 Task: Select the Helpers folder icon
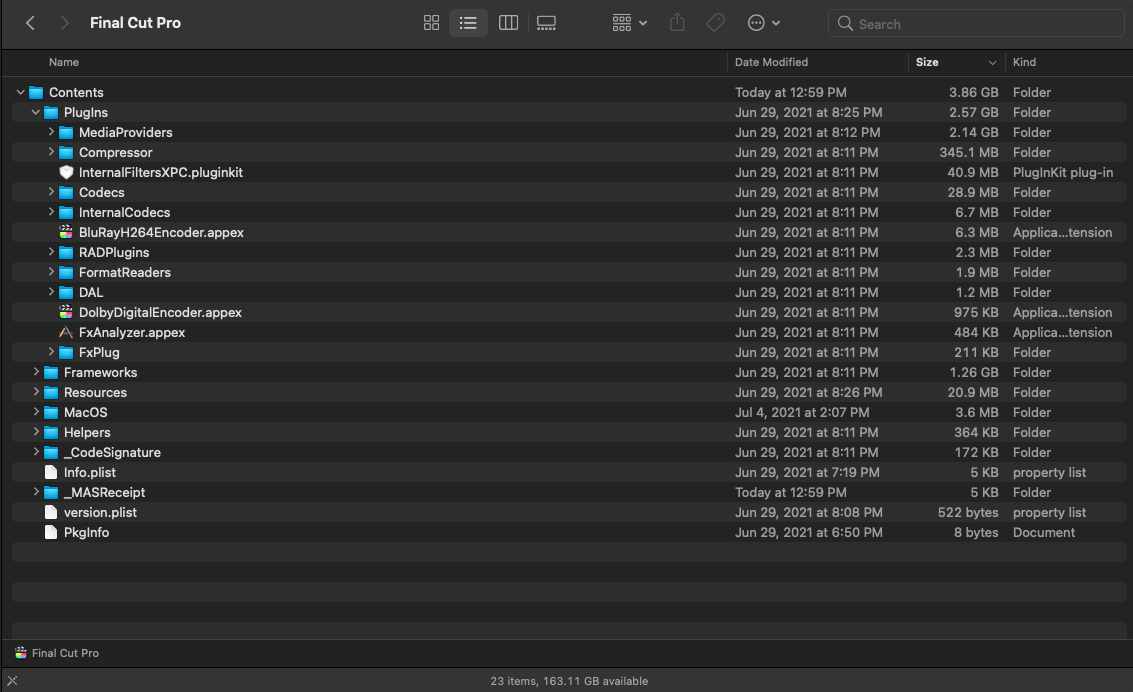pos(51,432)
